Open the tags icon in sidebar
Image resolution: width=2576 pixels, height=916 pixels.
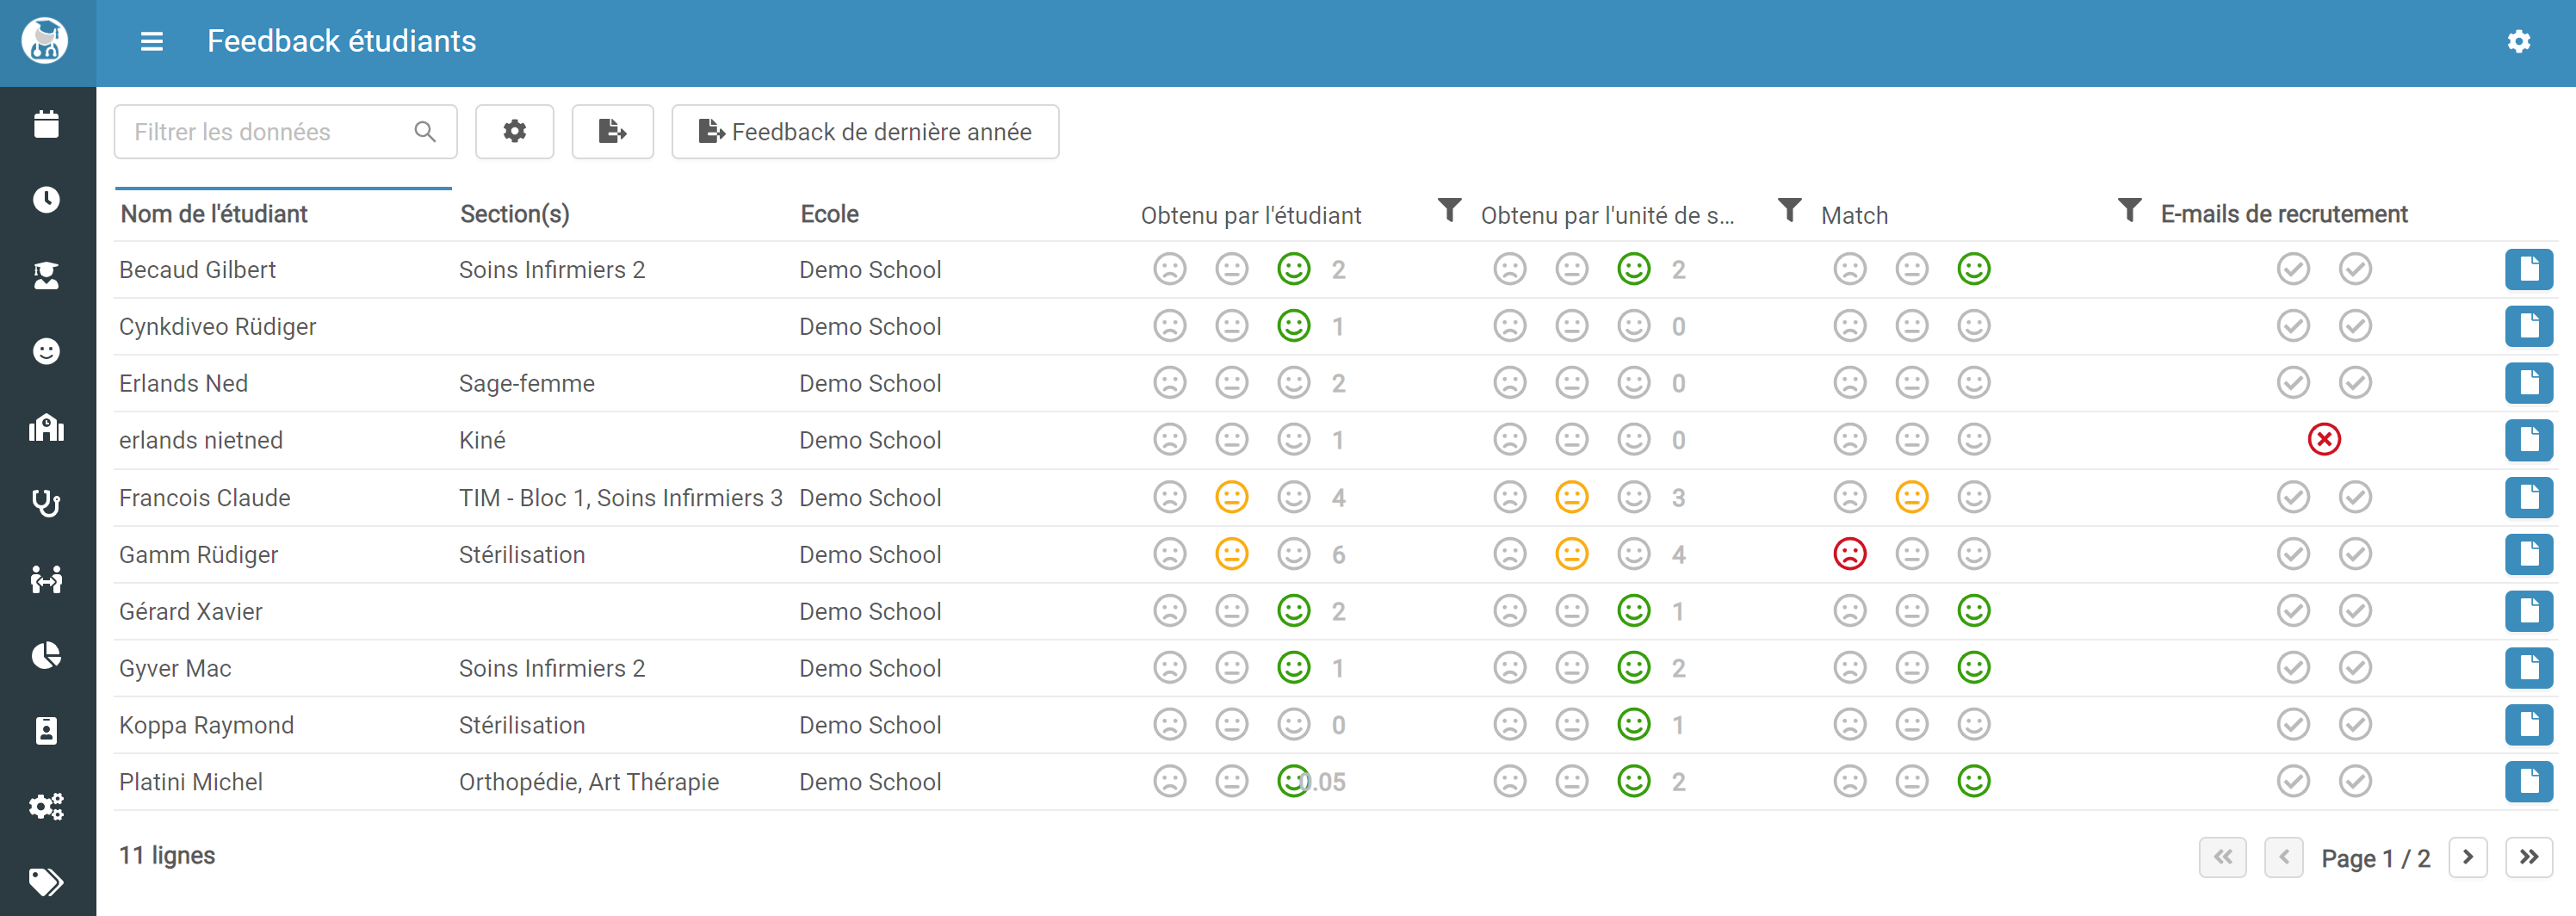[46, 882]
